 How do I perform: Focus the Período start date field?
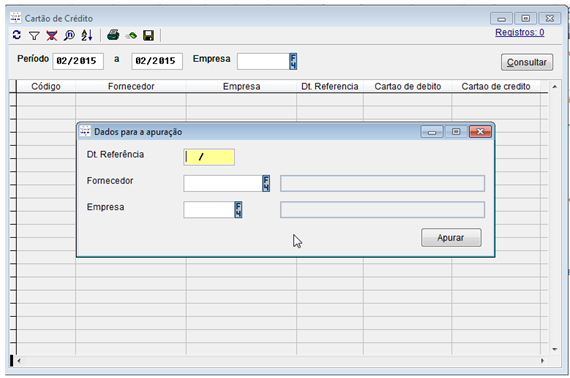[x=78, y=61]
